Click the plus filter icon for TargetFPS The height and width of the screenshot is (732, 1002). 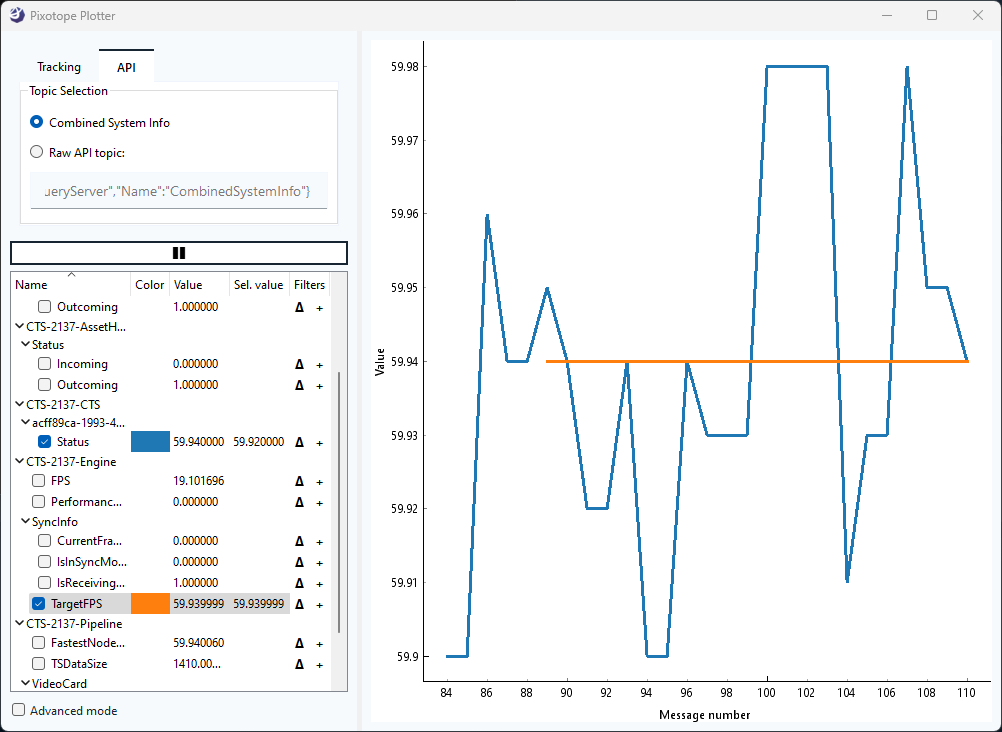point(319,604)
